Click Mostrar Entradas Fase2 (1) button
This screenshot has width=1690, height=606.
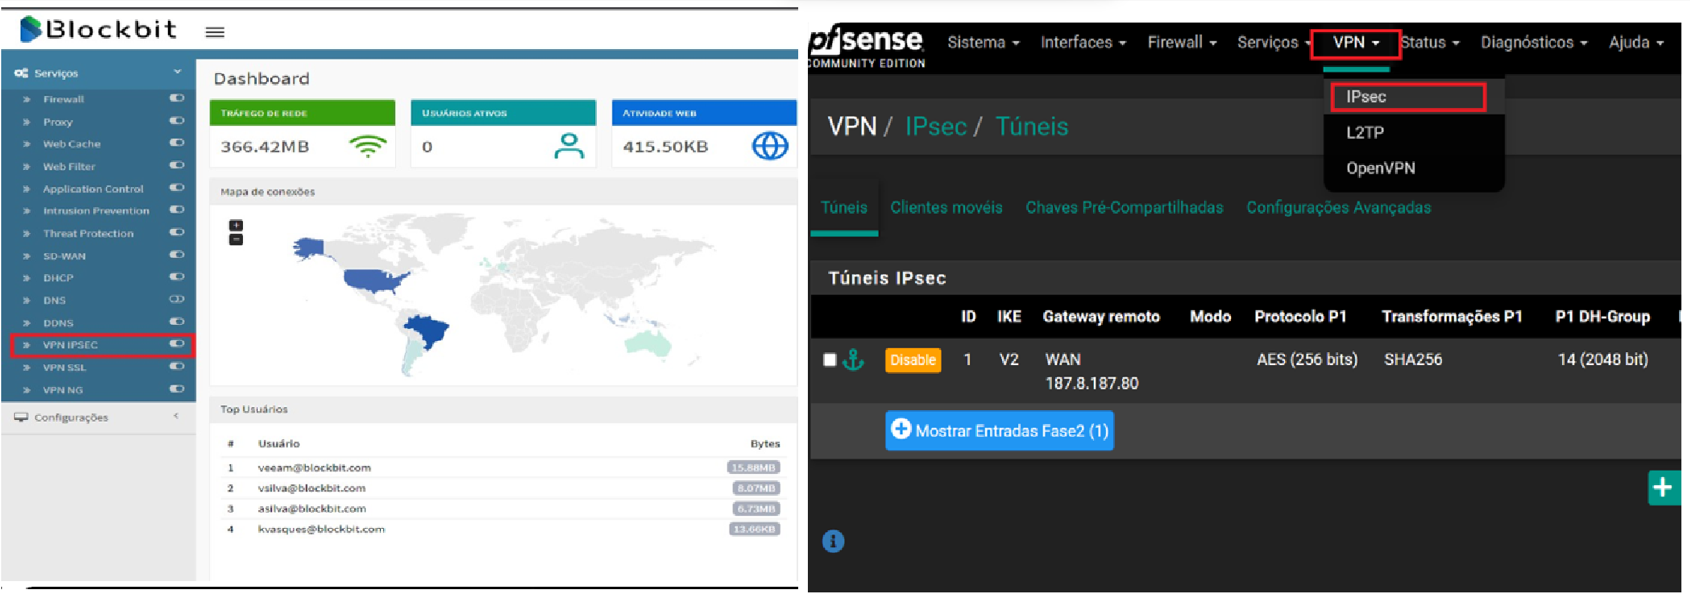pyautogui.click(x=999, y=431)
